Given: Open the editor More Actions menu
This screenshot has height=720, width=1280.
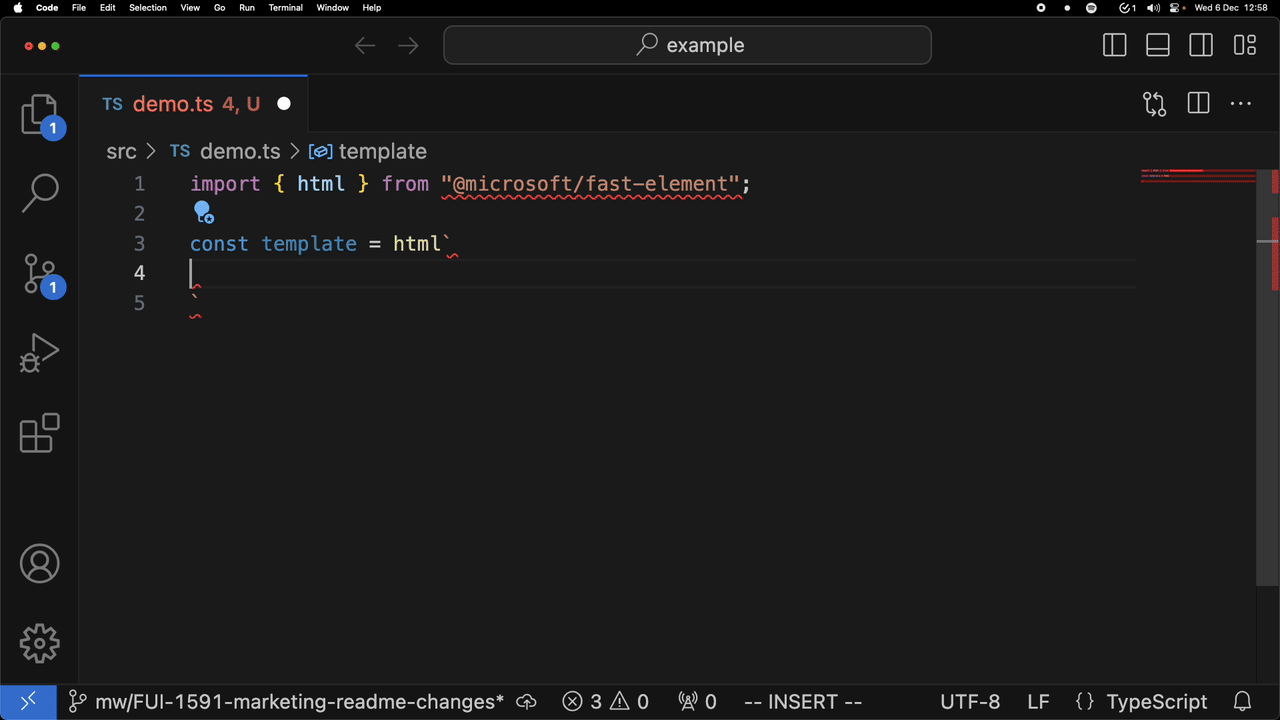Looking at the screenshot, I should point(1241,104).
